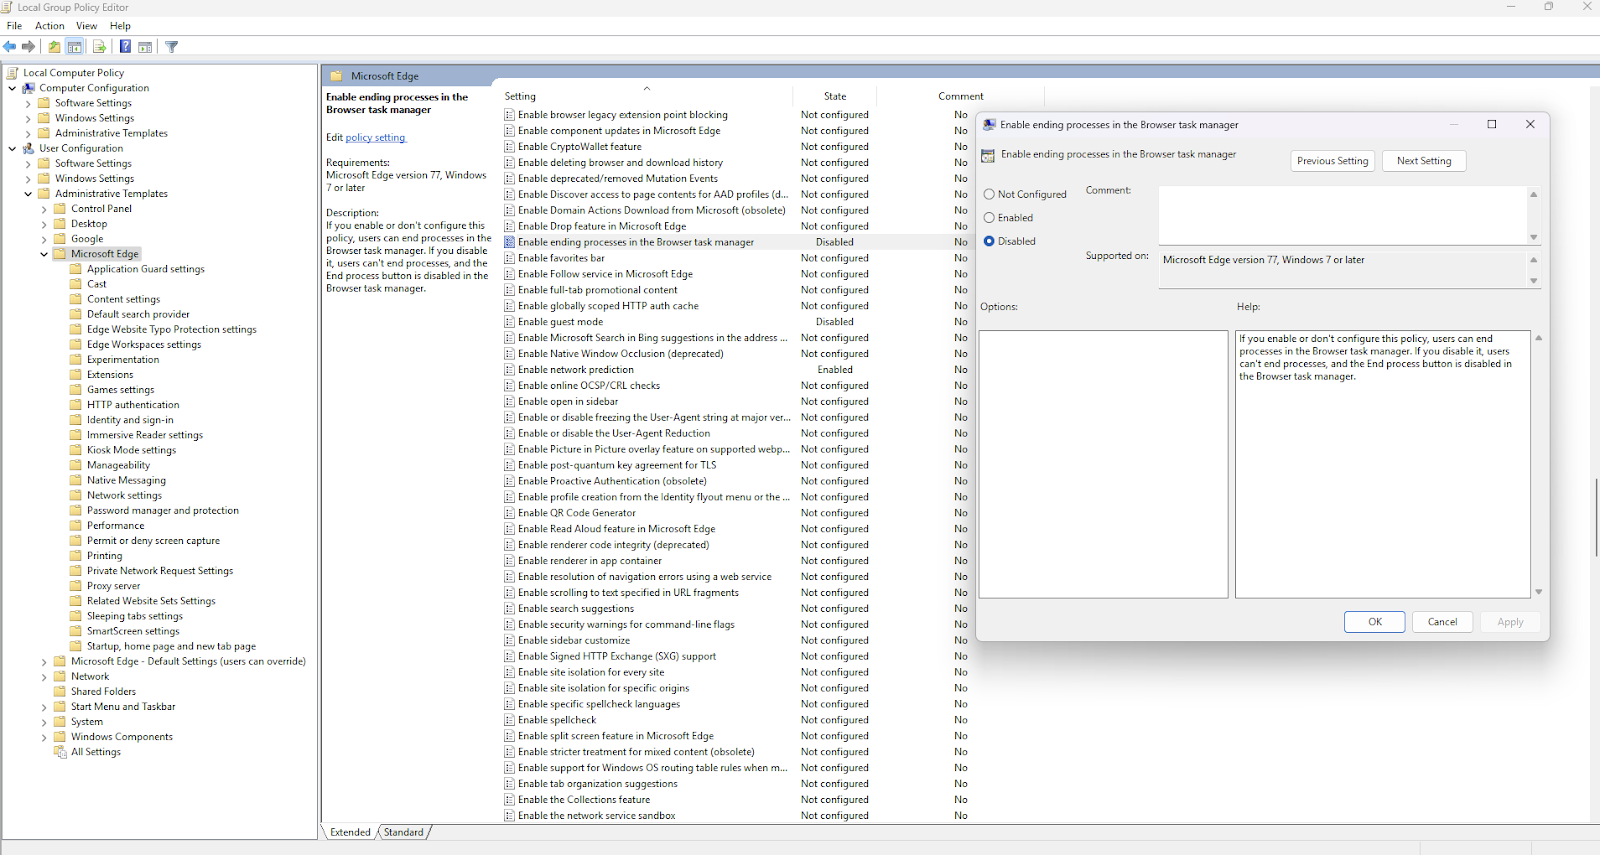The width and height of the screenshot is (1600, 855).
Task: Click the folder icon beside Kiosk Mode settings
Action: click(x=76, y=450)
